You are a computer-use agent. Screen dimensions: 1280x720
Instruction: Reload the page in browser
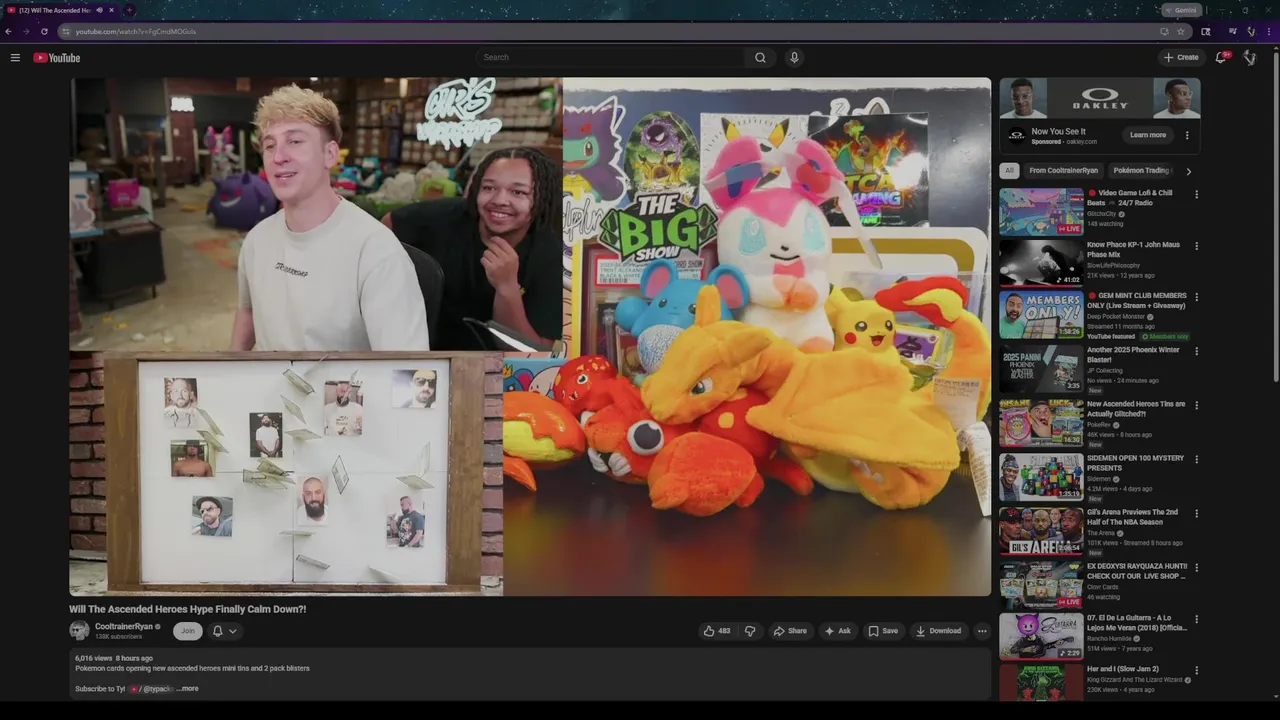[x=42, y=31]
